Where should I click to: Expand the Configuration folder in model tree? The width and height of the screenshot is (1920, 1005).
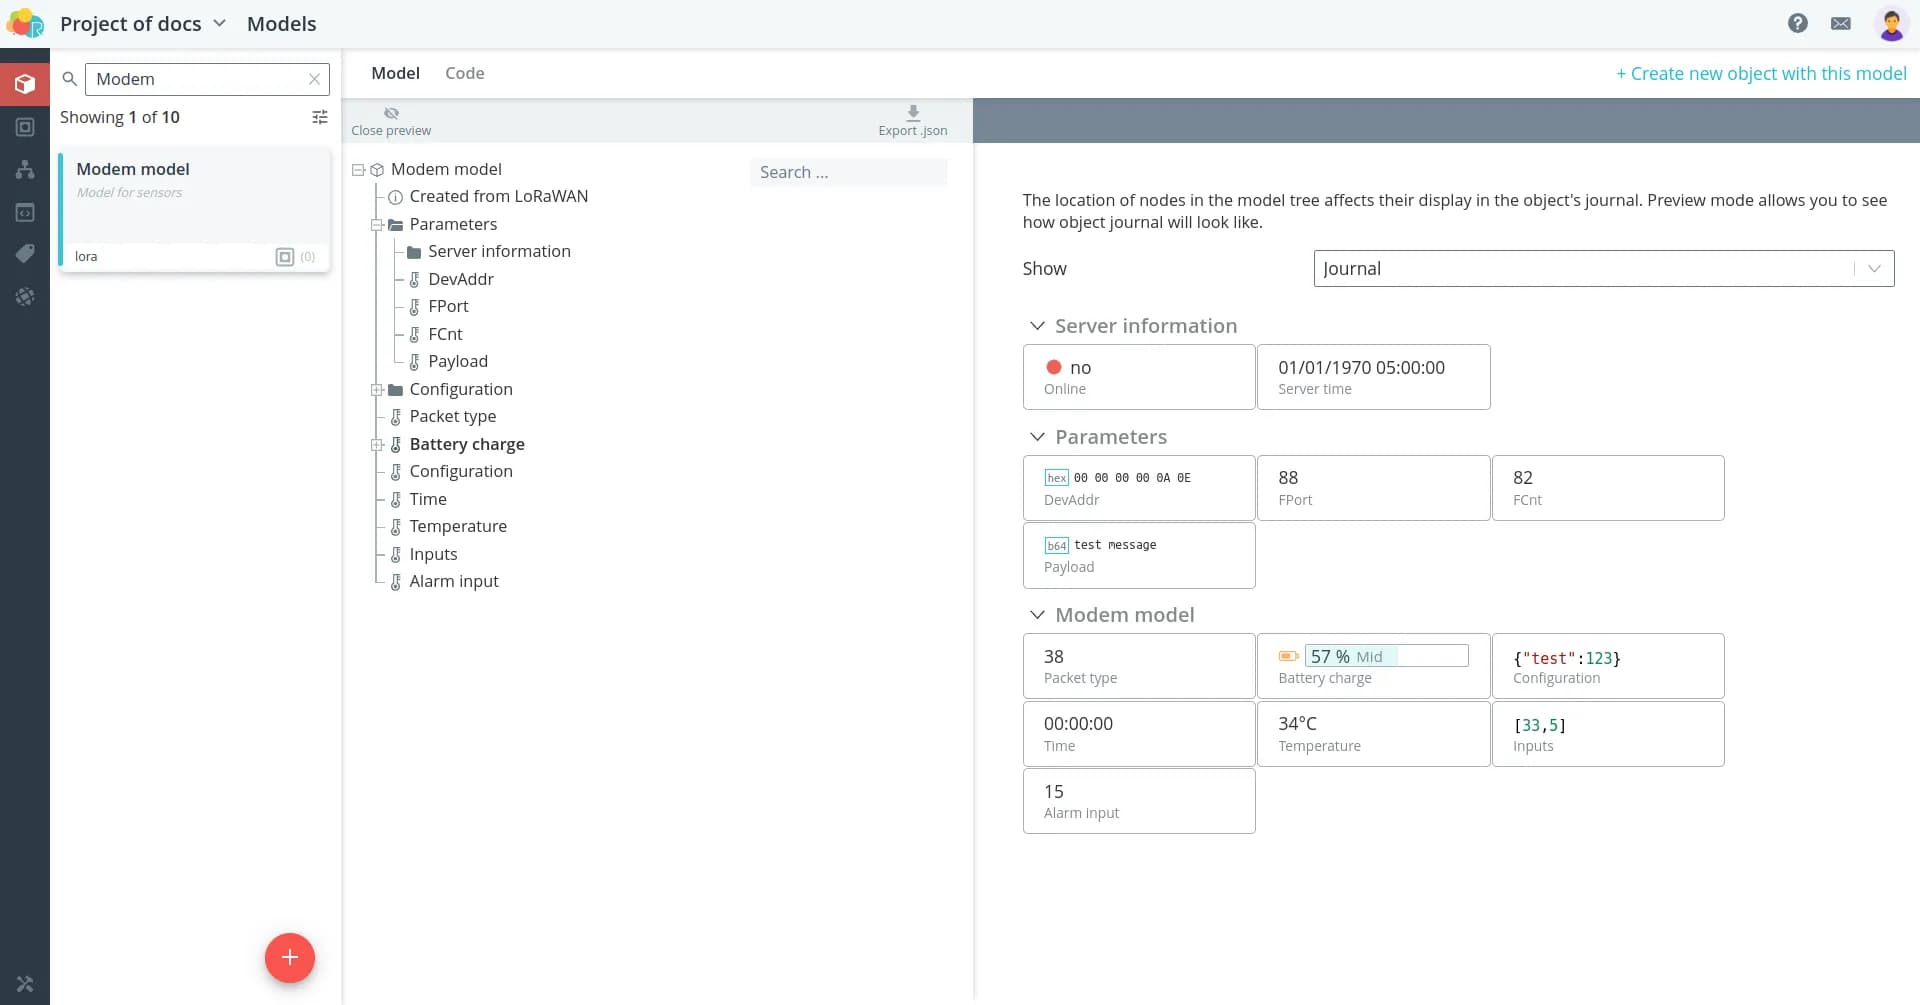[377, 390]
